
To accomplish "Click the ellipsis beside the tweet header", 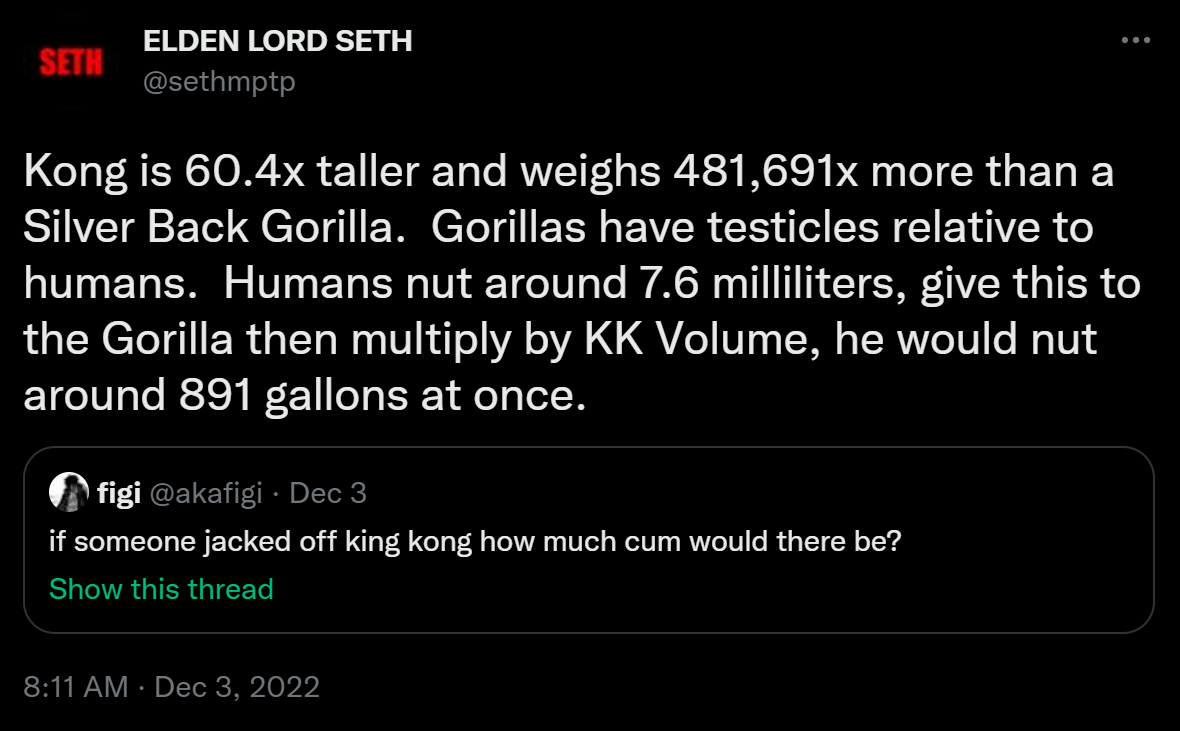I will click(1136, 38).
